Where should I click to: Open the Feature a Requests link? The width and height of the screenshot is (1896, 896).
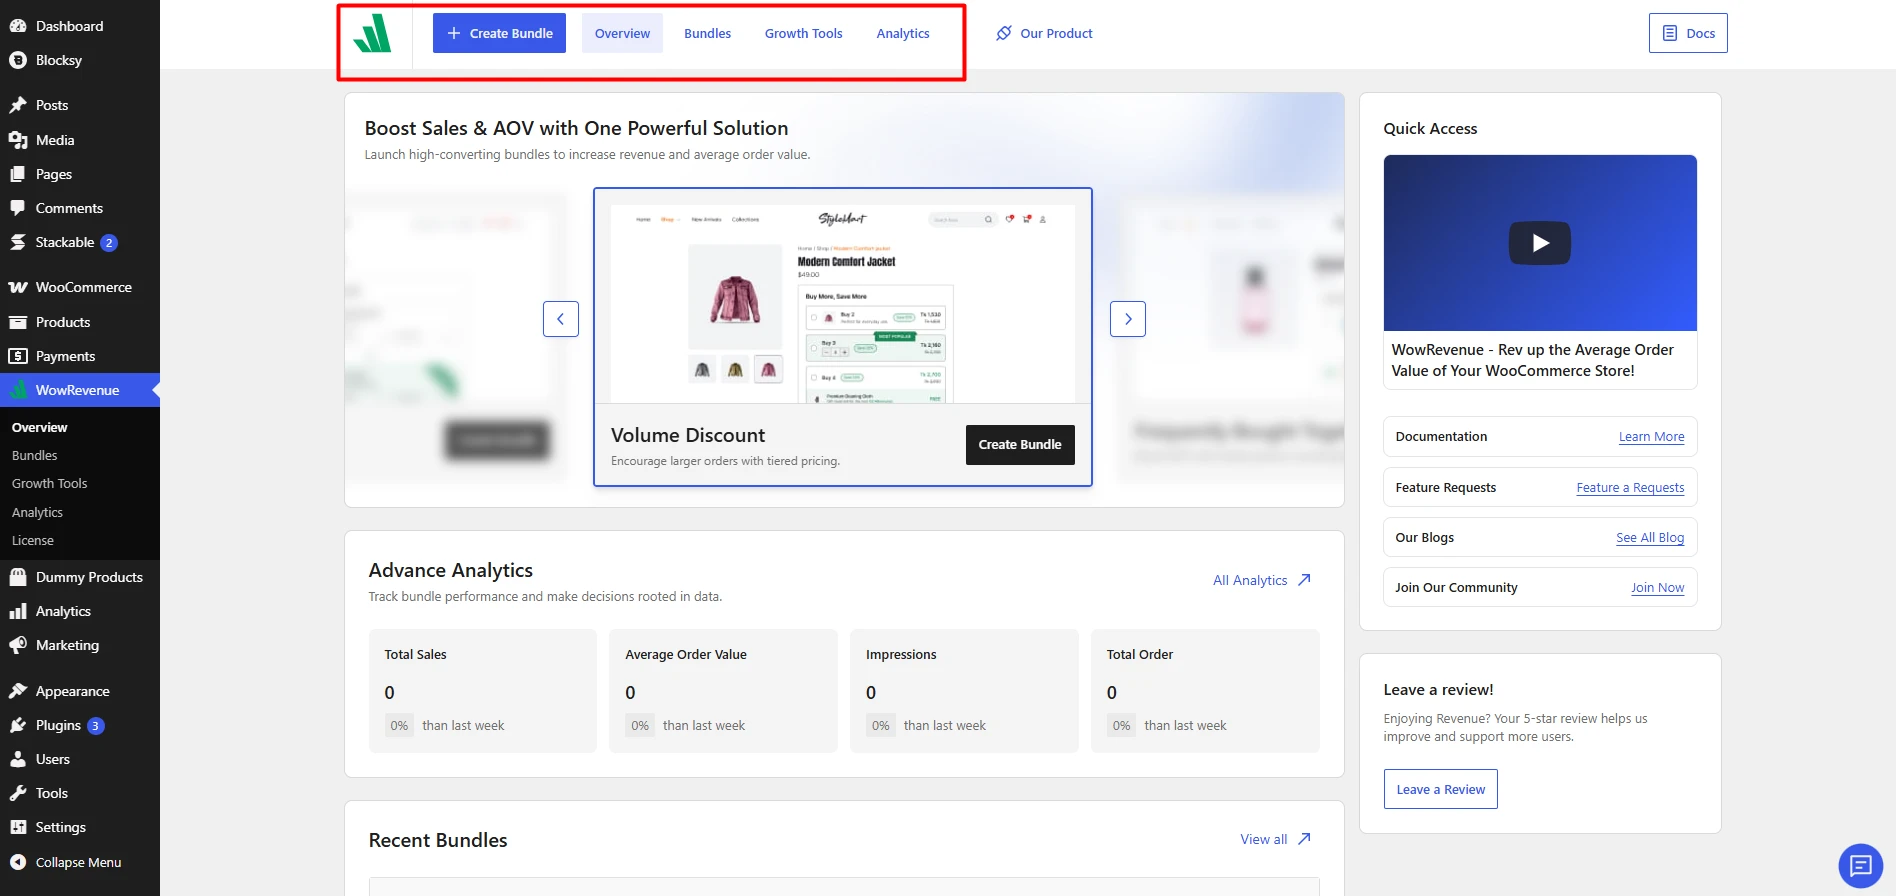1630,488
